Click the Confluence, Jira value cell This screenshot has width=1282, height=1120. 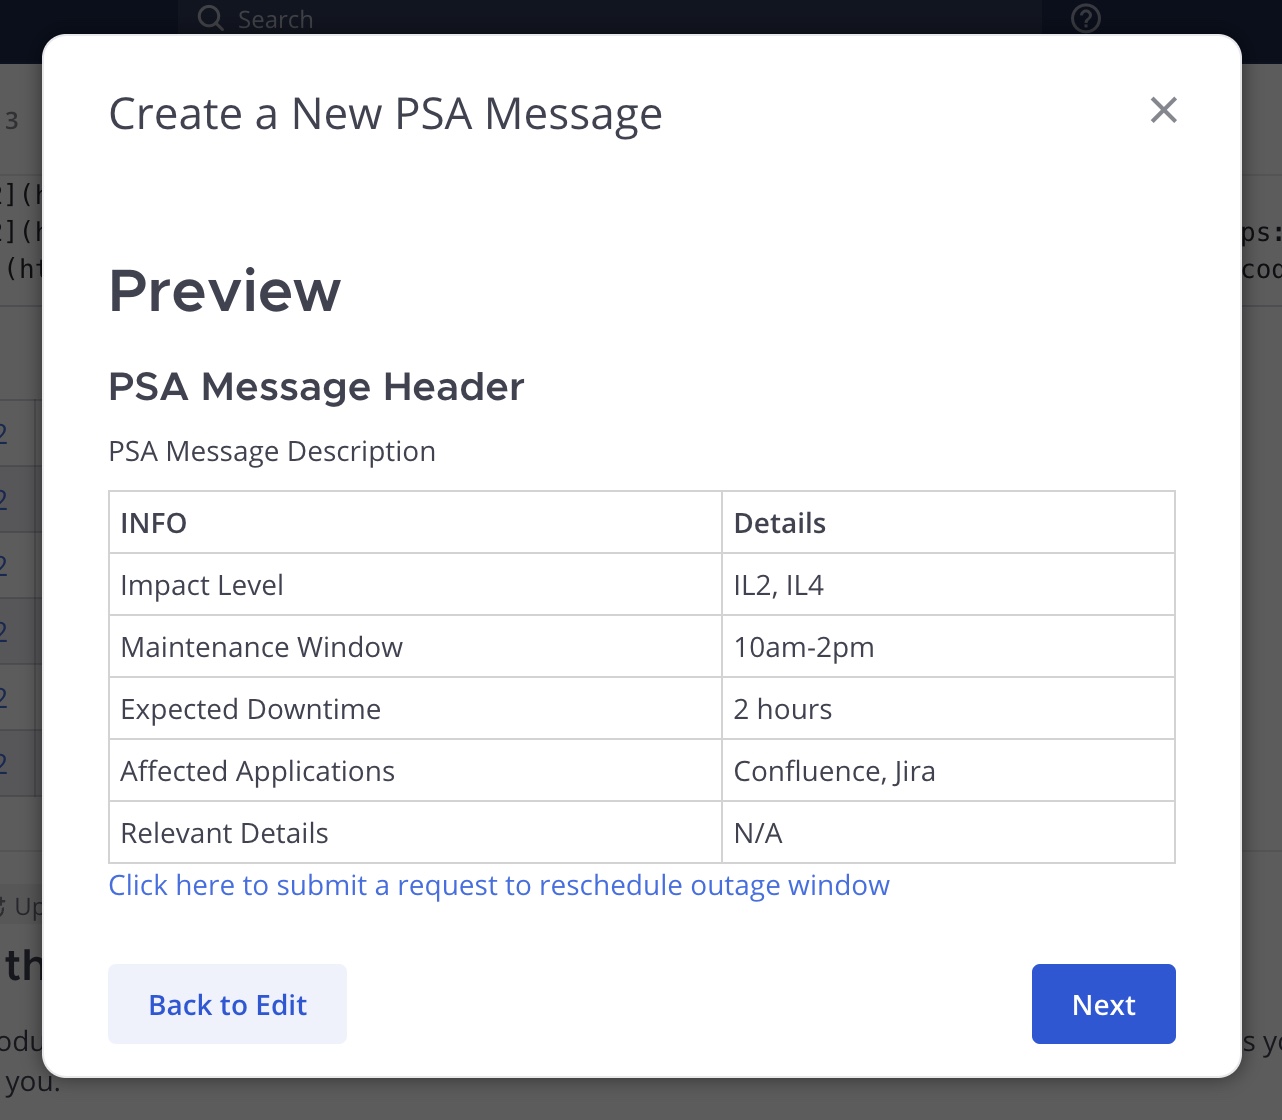pos(835,771)
